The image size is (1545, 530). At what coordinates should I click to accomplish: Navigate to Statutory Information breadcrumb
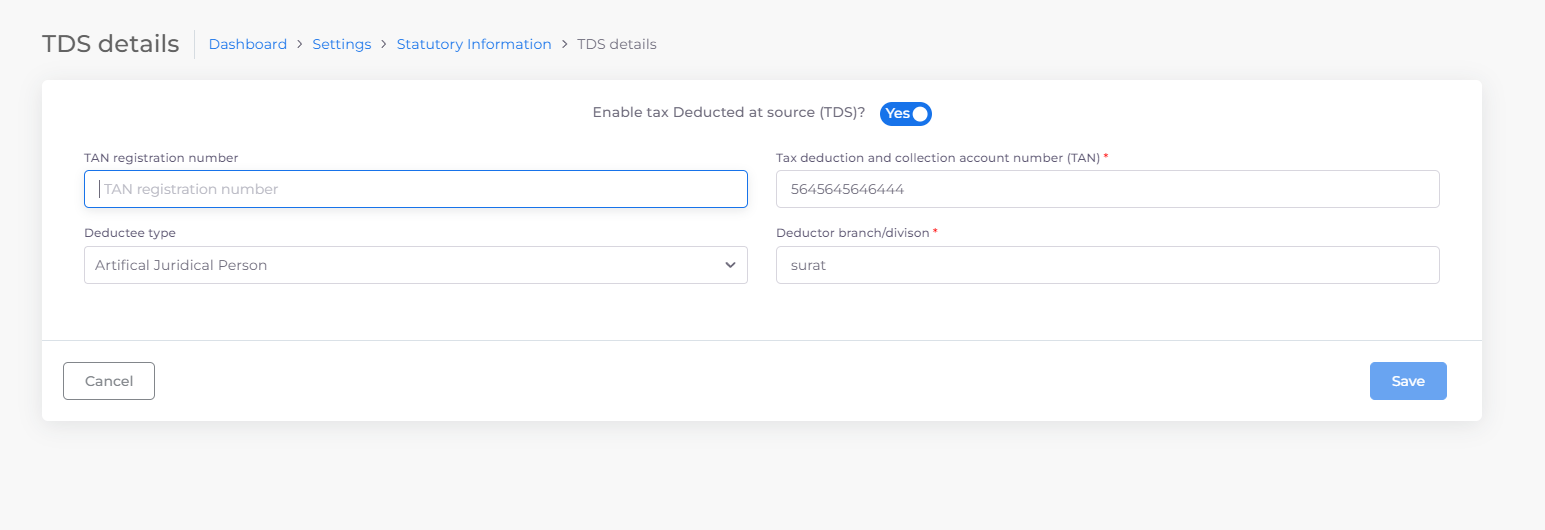(474, 44)
